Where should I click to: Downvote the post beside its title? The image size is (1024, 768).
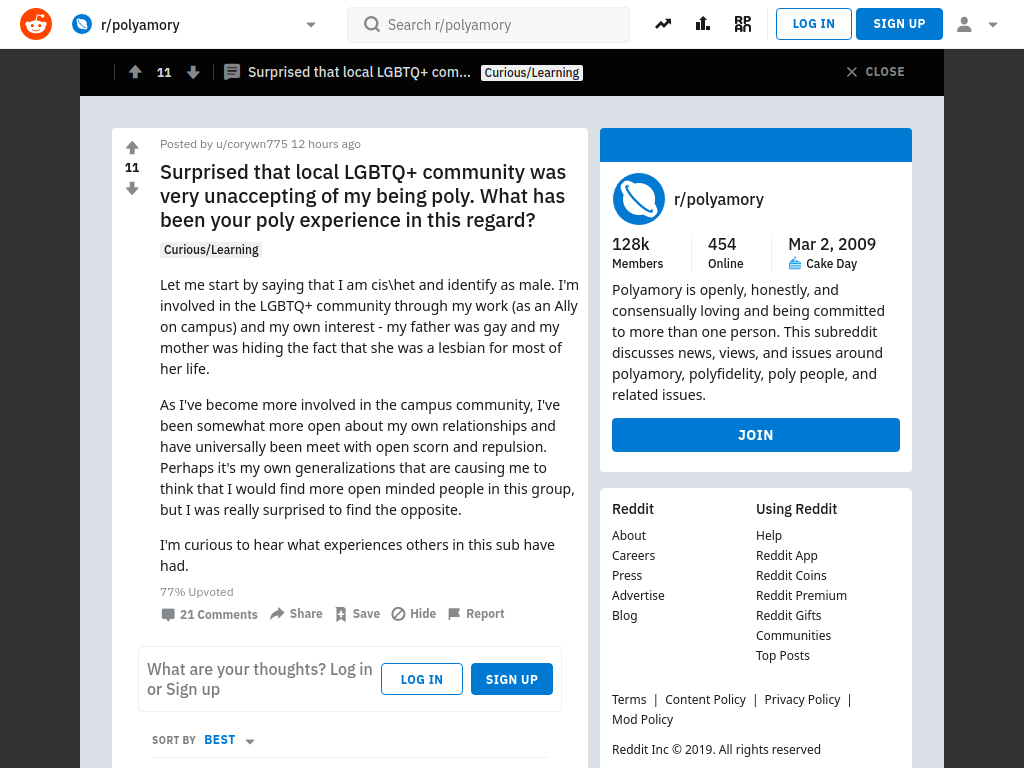point(132,189)
